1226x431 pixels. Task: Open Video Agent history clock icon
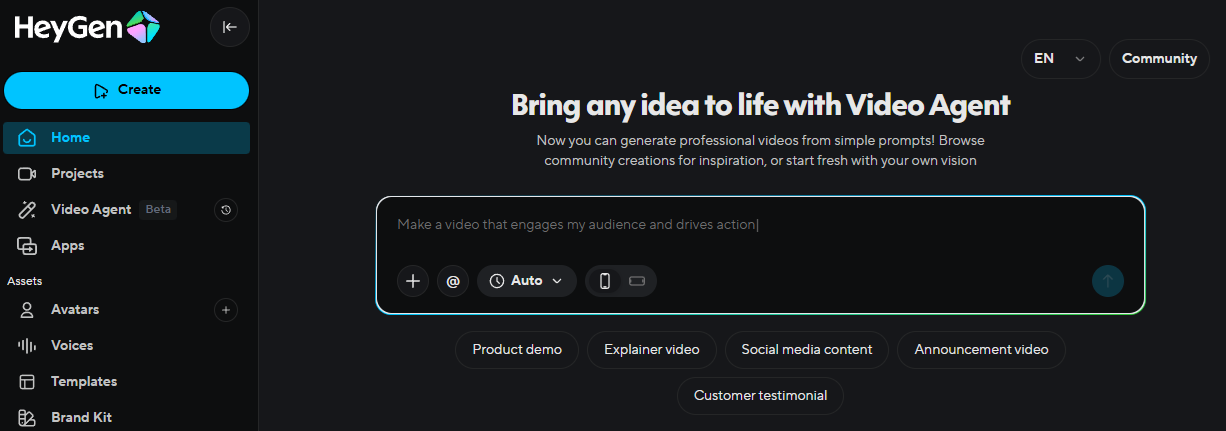pos(226,210)
